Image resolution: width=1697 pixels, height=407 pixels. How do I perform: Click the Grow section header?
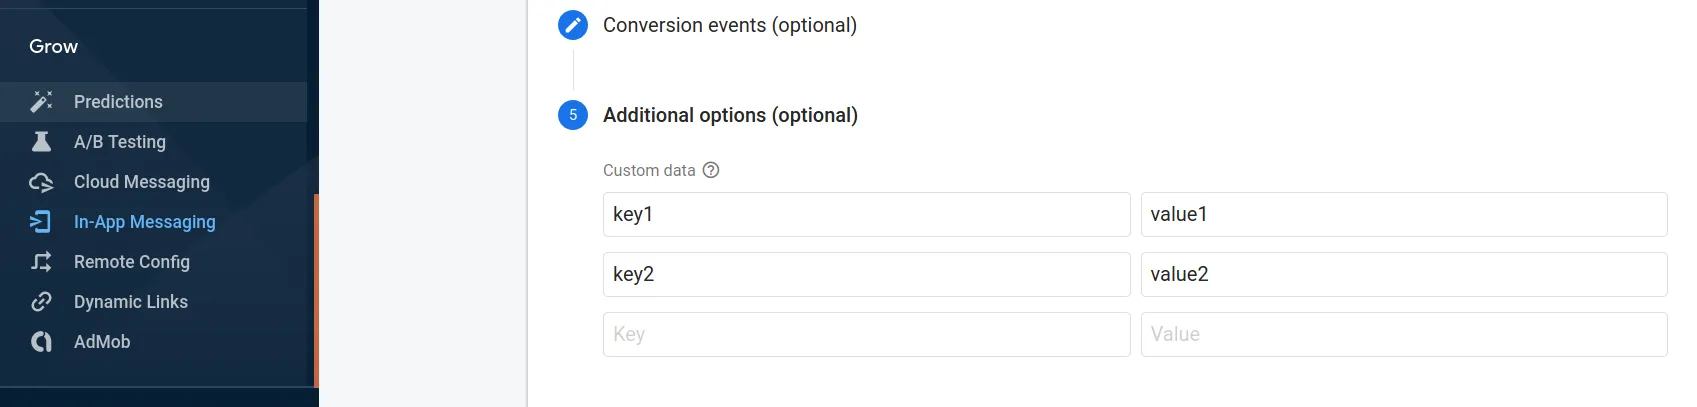click(54, 47)
